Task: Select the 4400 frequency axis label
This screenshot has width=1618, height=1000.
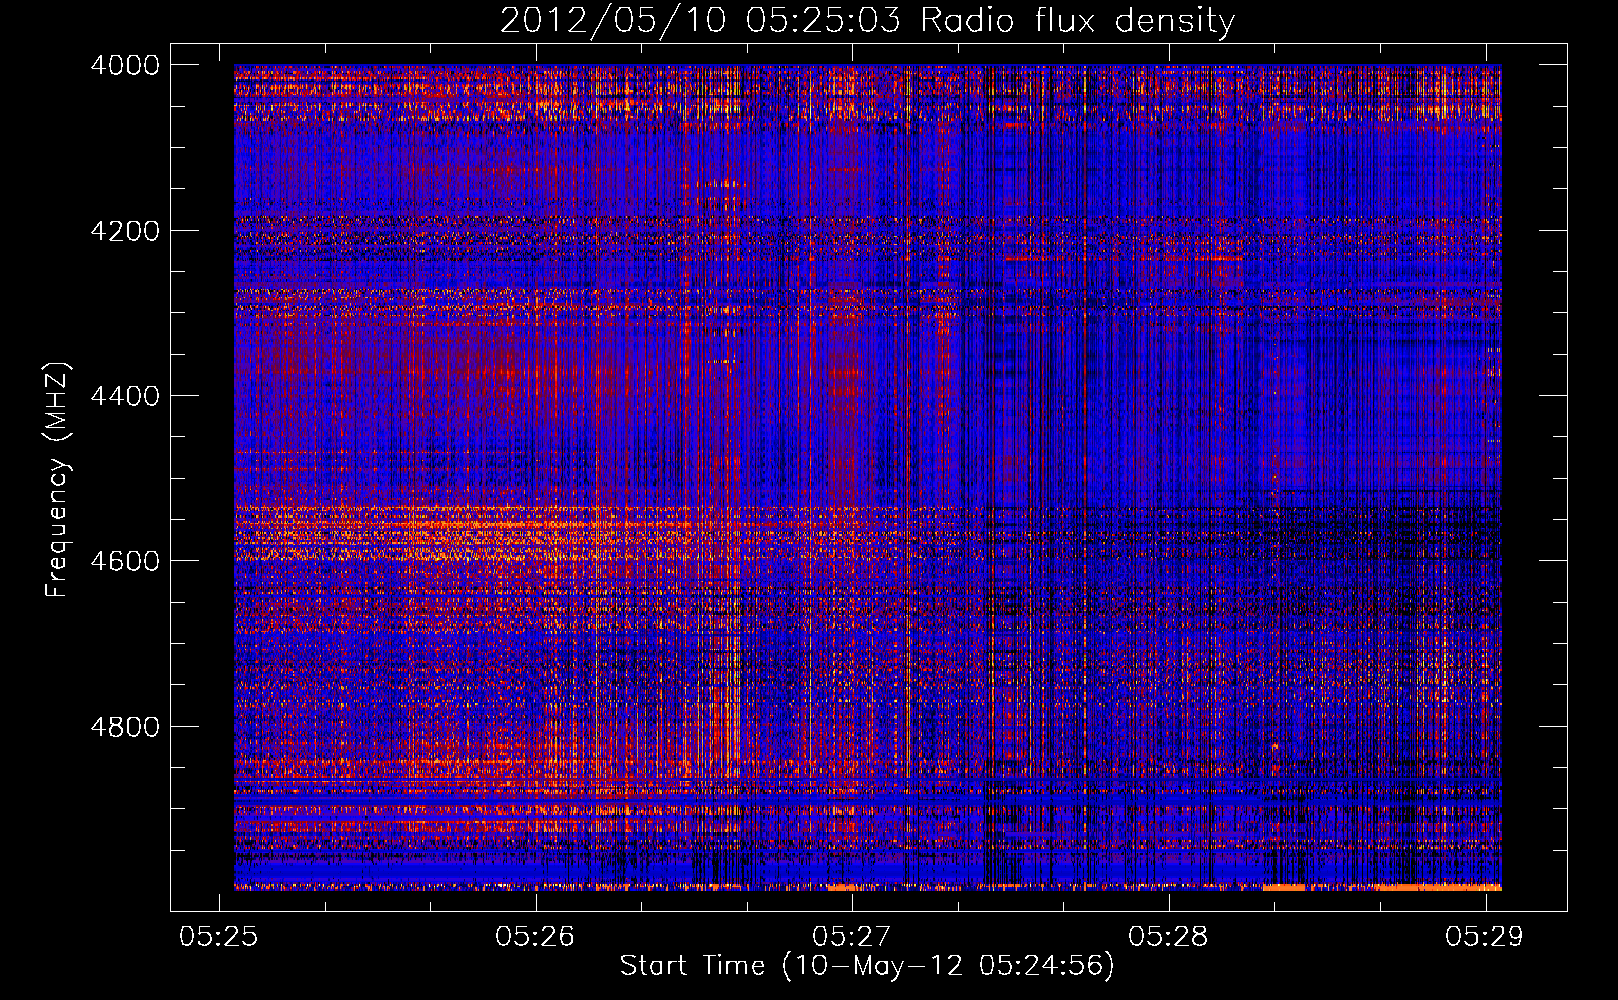Action: (x=125, y=396)
